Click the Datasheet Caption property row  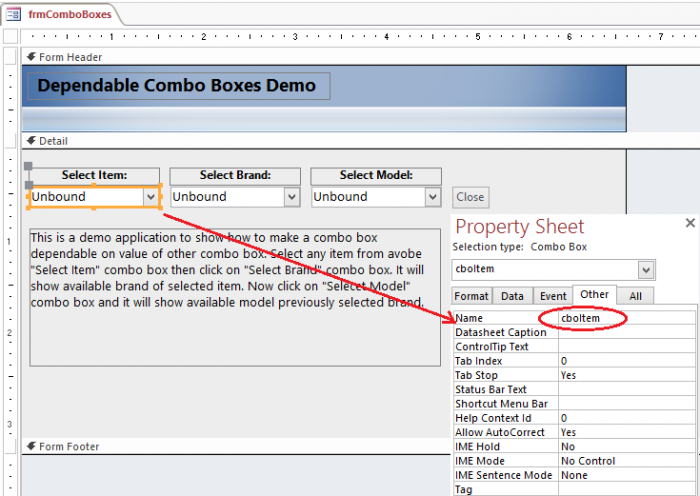coord(574,333)
